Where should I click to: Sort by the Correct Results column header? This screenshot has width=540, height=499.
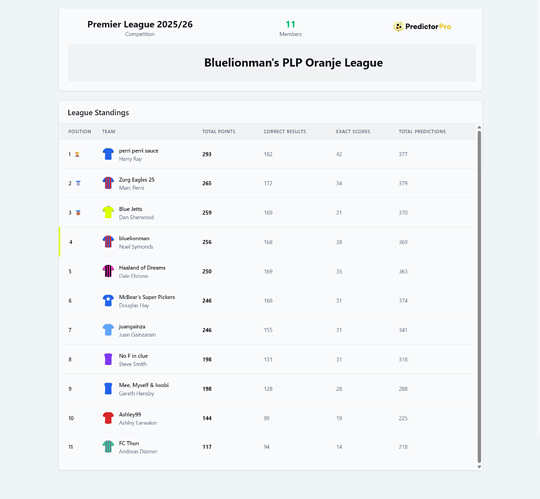[x=285, y=132]
